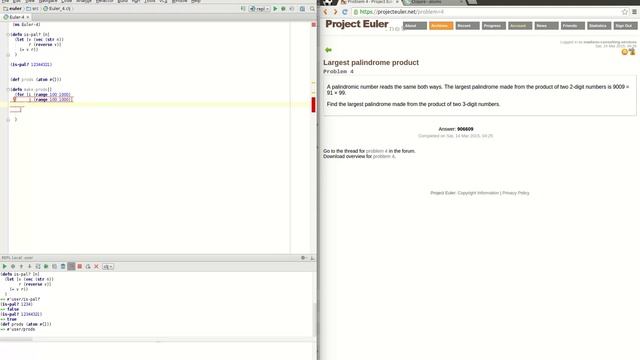Image resolution: width=640 pixels, height=360 pixels.
Task: Start debugging the repl configuration
Action: click(283, 9)
